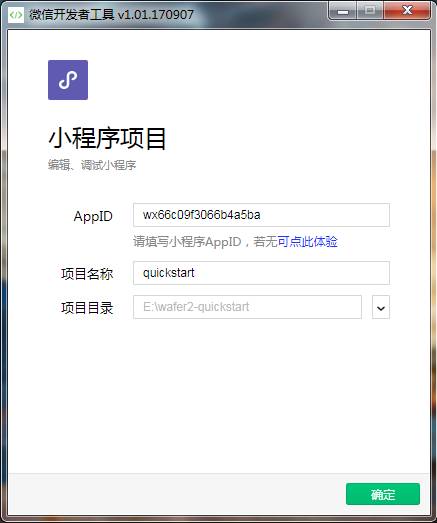Maximize the developer tools window
This screenshot has width=437, height=523.
click(370, 11)
